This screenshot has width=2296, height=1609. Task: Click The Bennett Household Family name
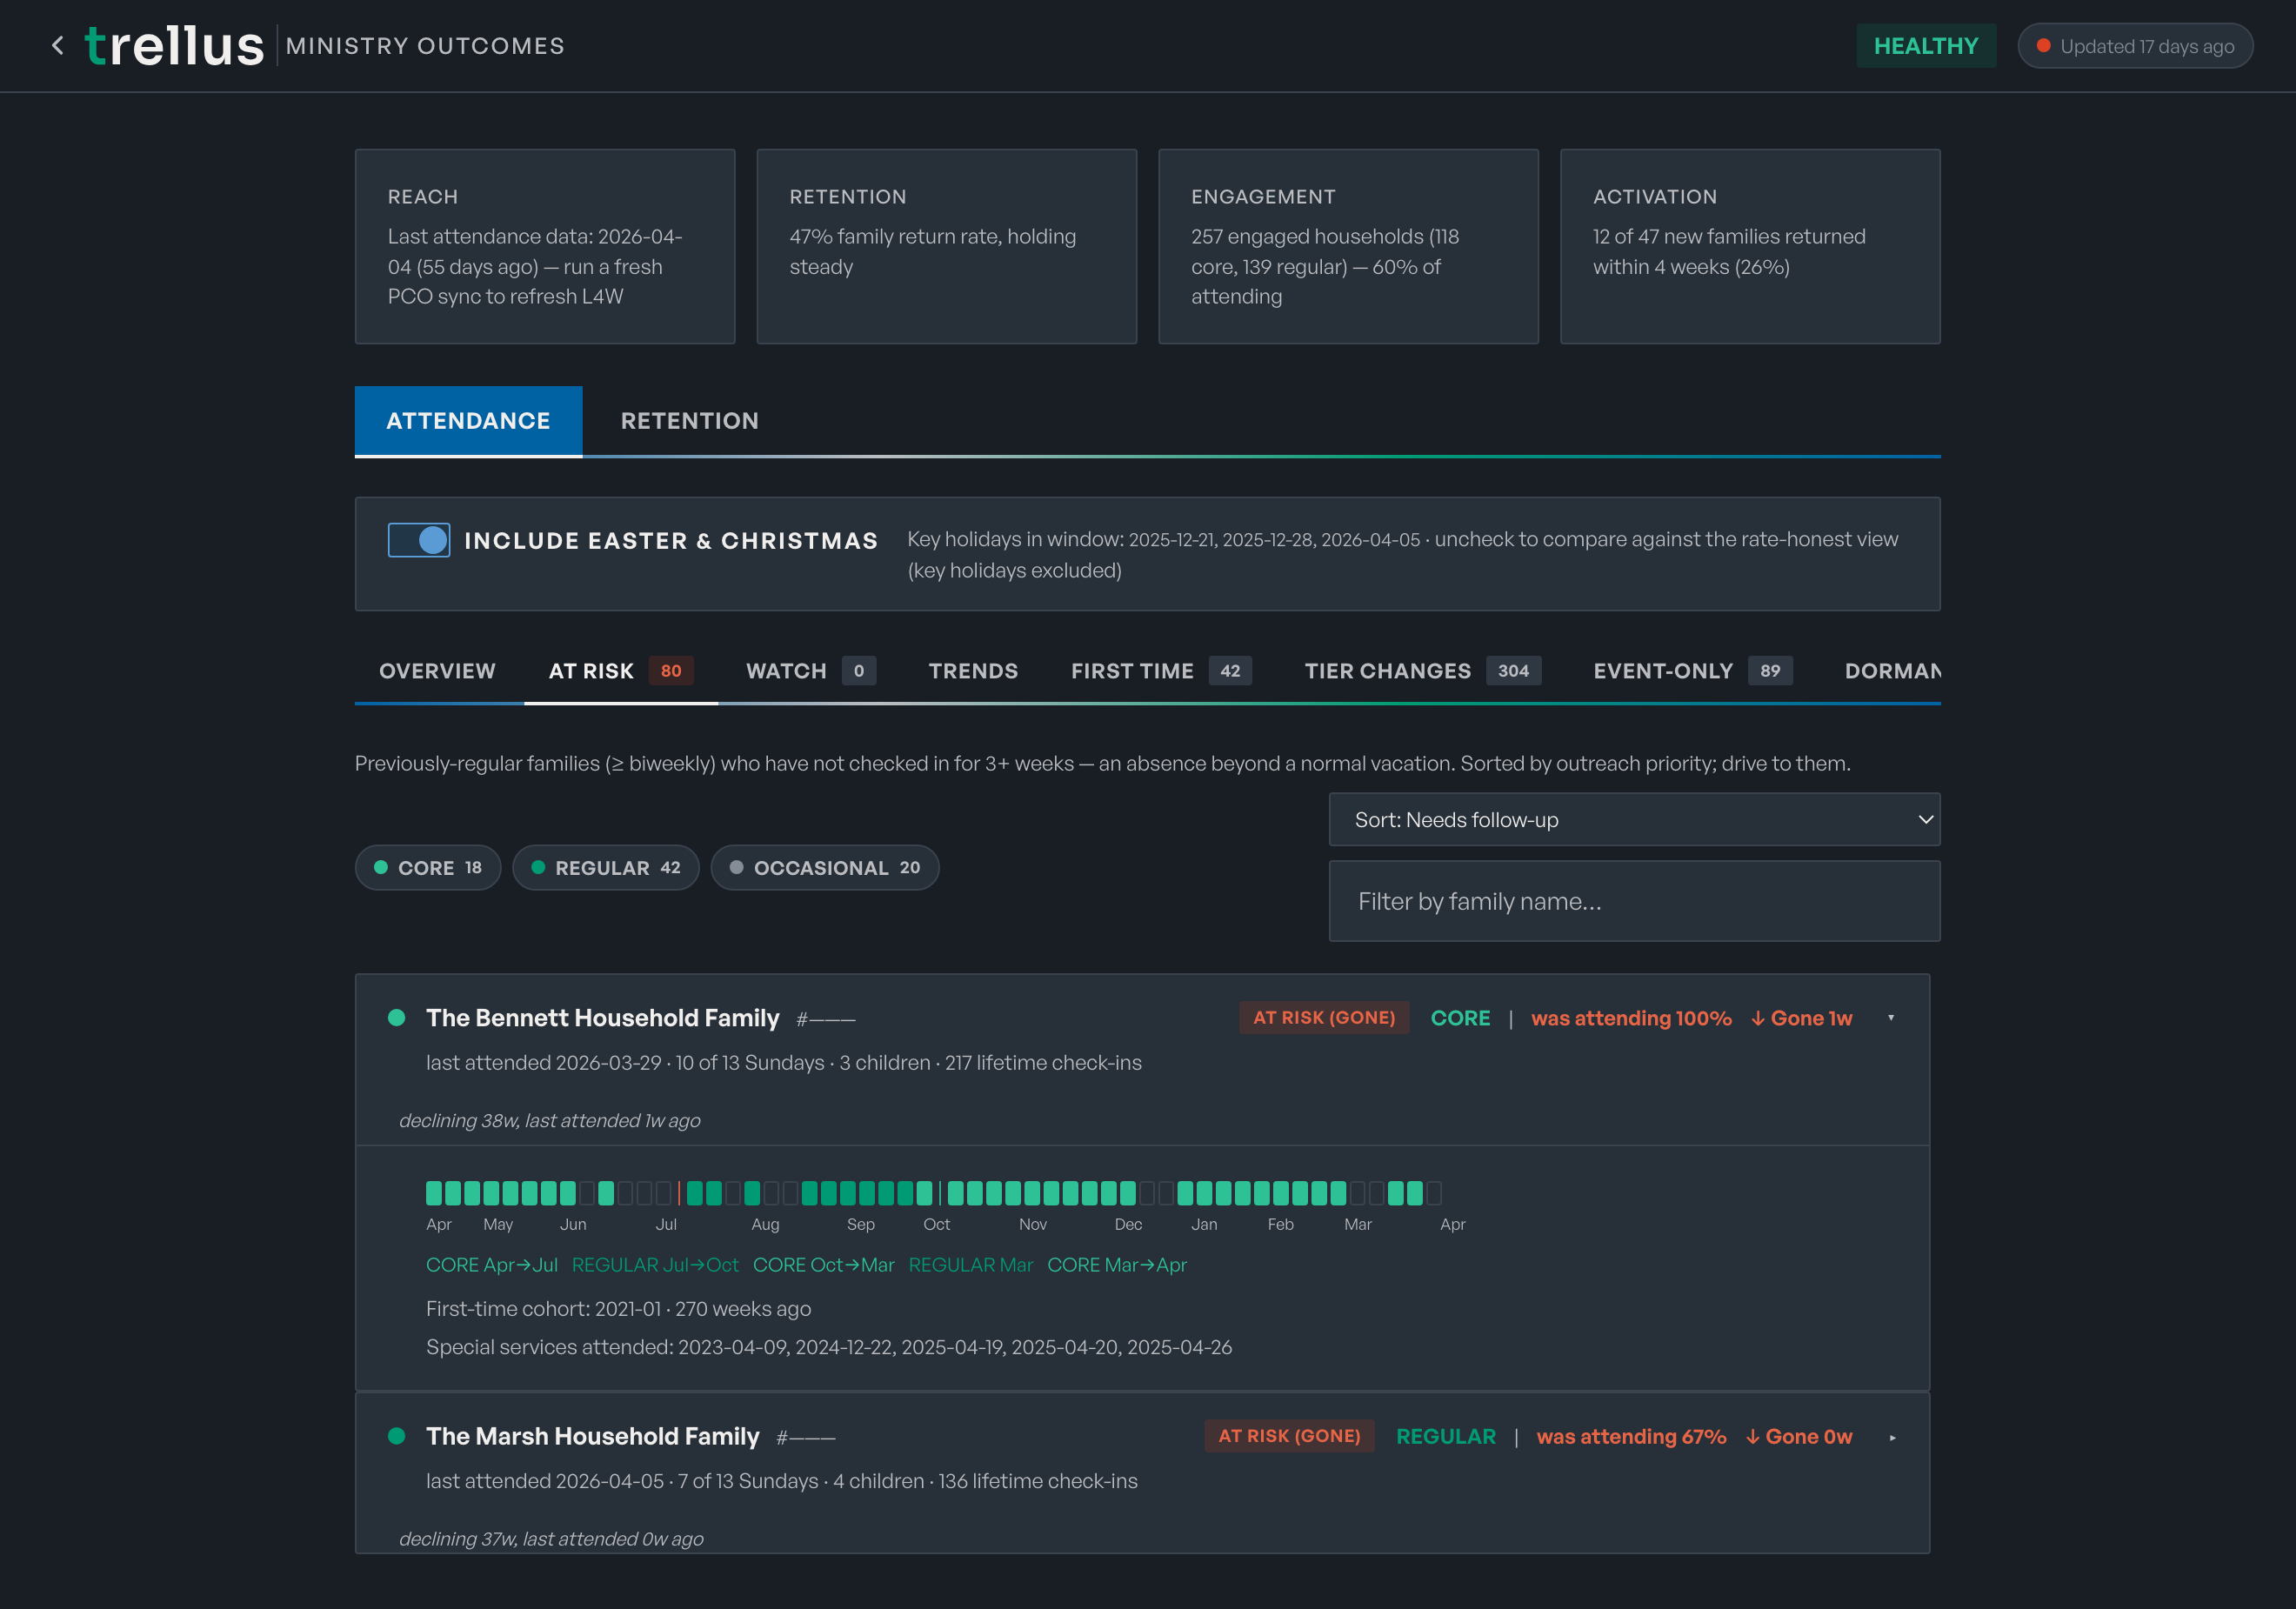602,1018
